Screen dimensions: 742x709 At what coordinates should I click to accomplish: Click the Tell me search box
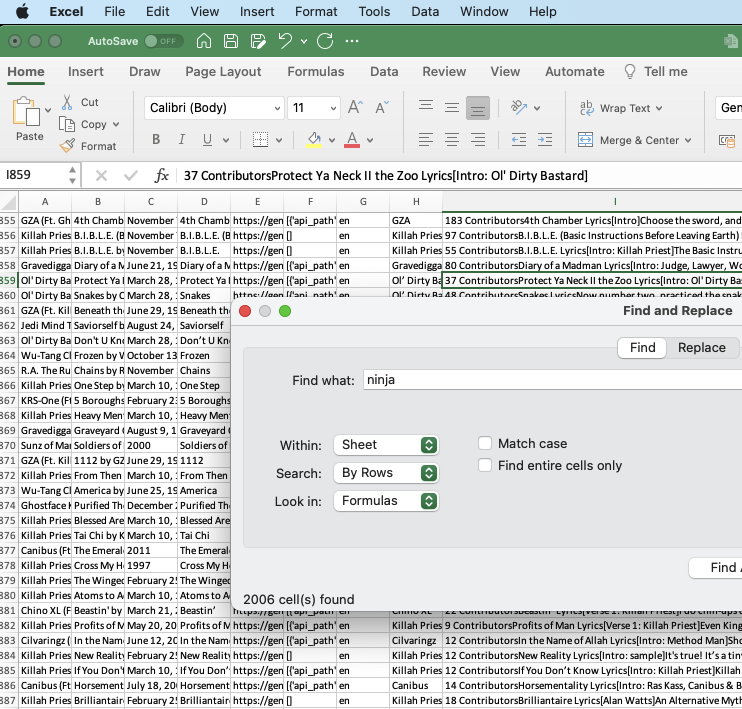[656, 71]
